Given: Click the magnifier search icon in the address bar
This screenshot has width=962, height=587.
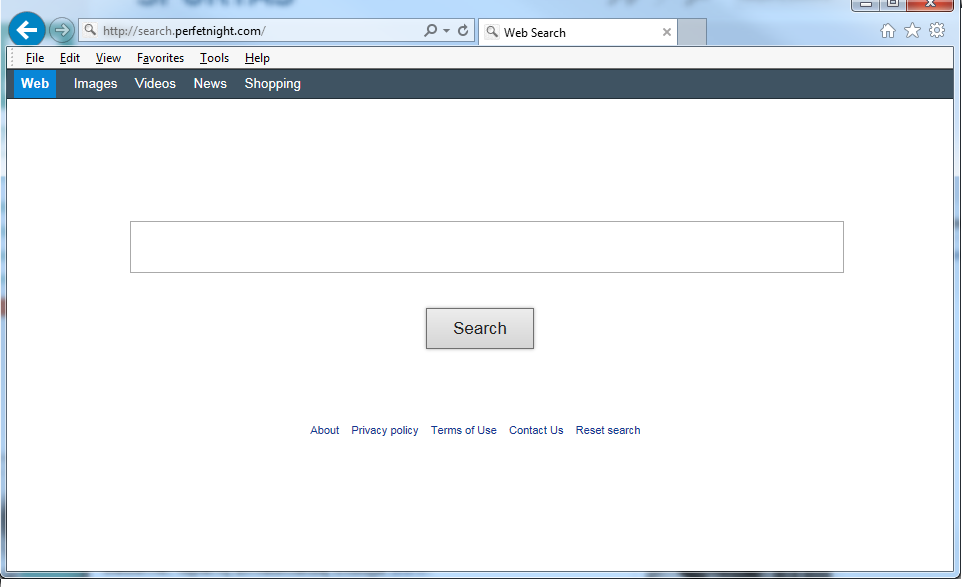Looking at the screenshot, I should pyautogui.click(x=431, y=30).
